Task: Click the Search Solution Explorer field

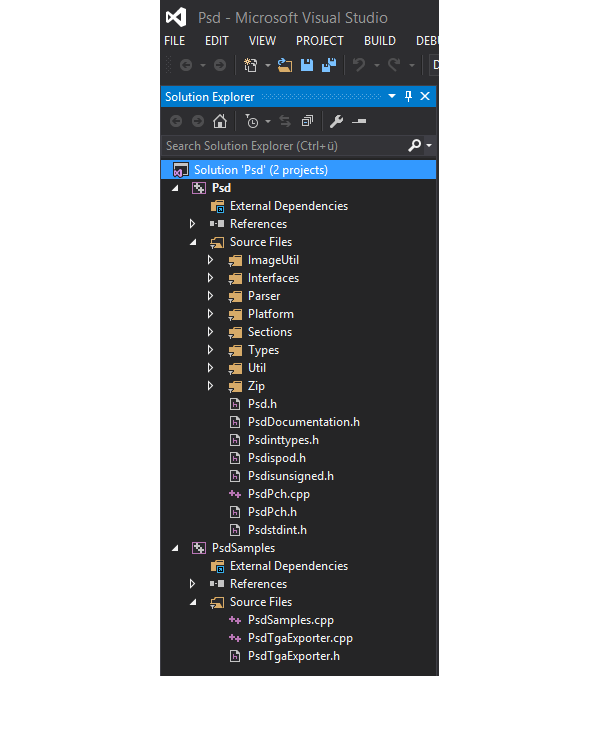Action: 283,145
